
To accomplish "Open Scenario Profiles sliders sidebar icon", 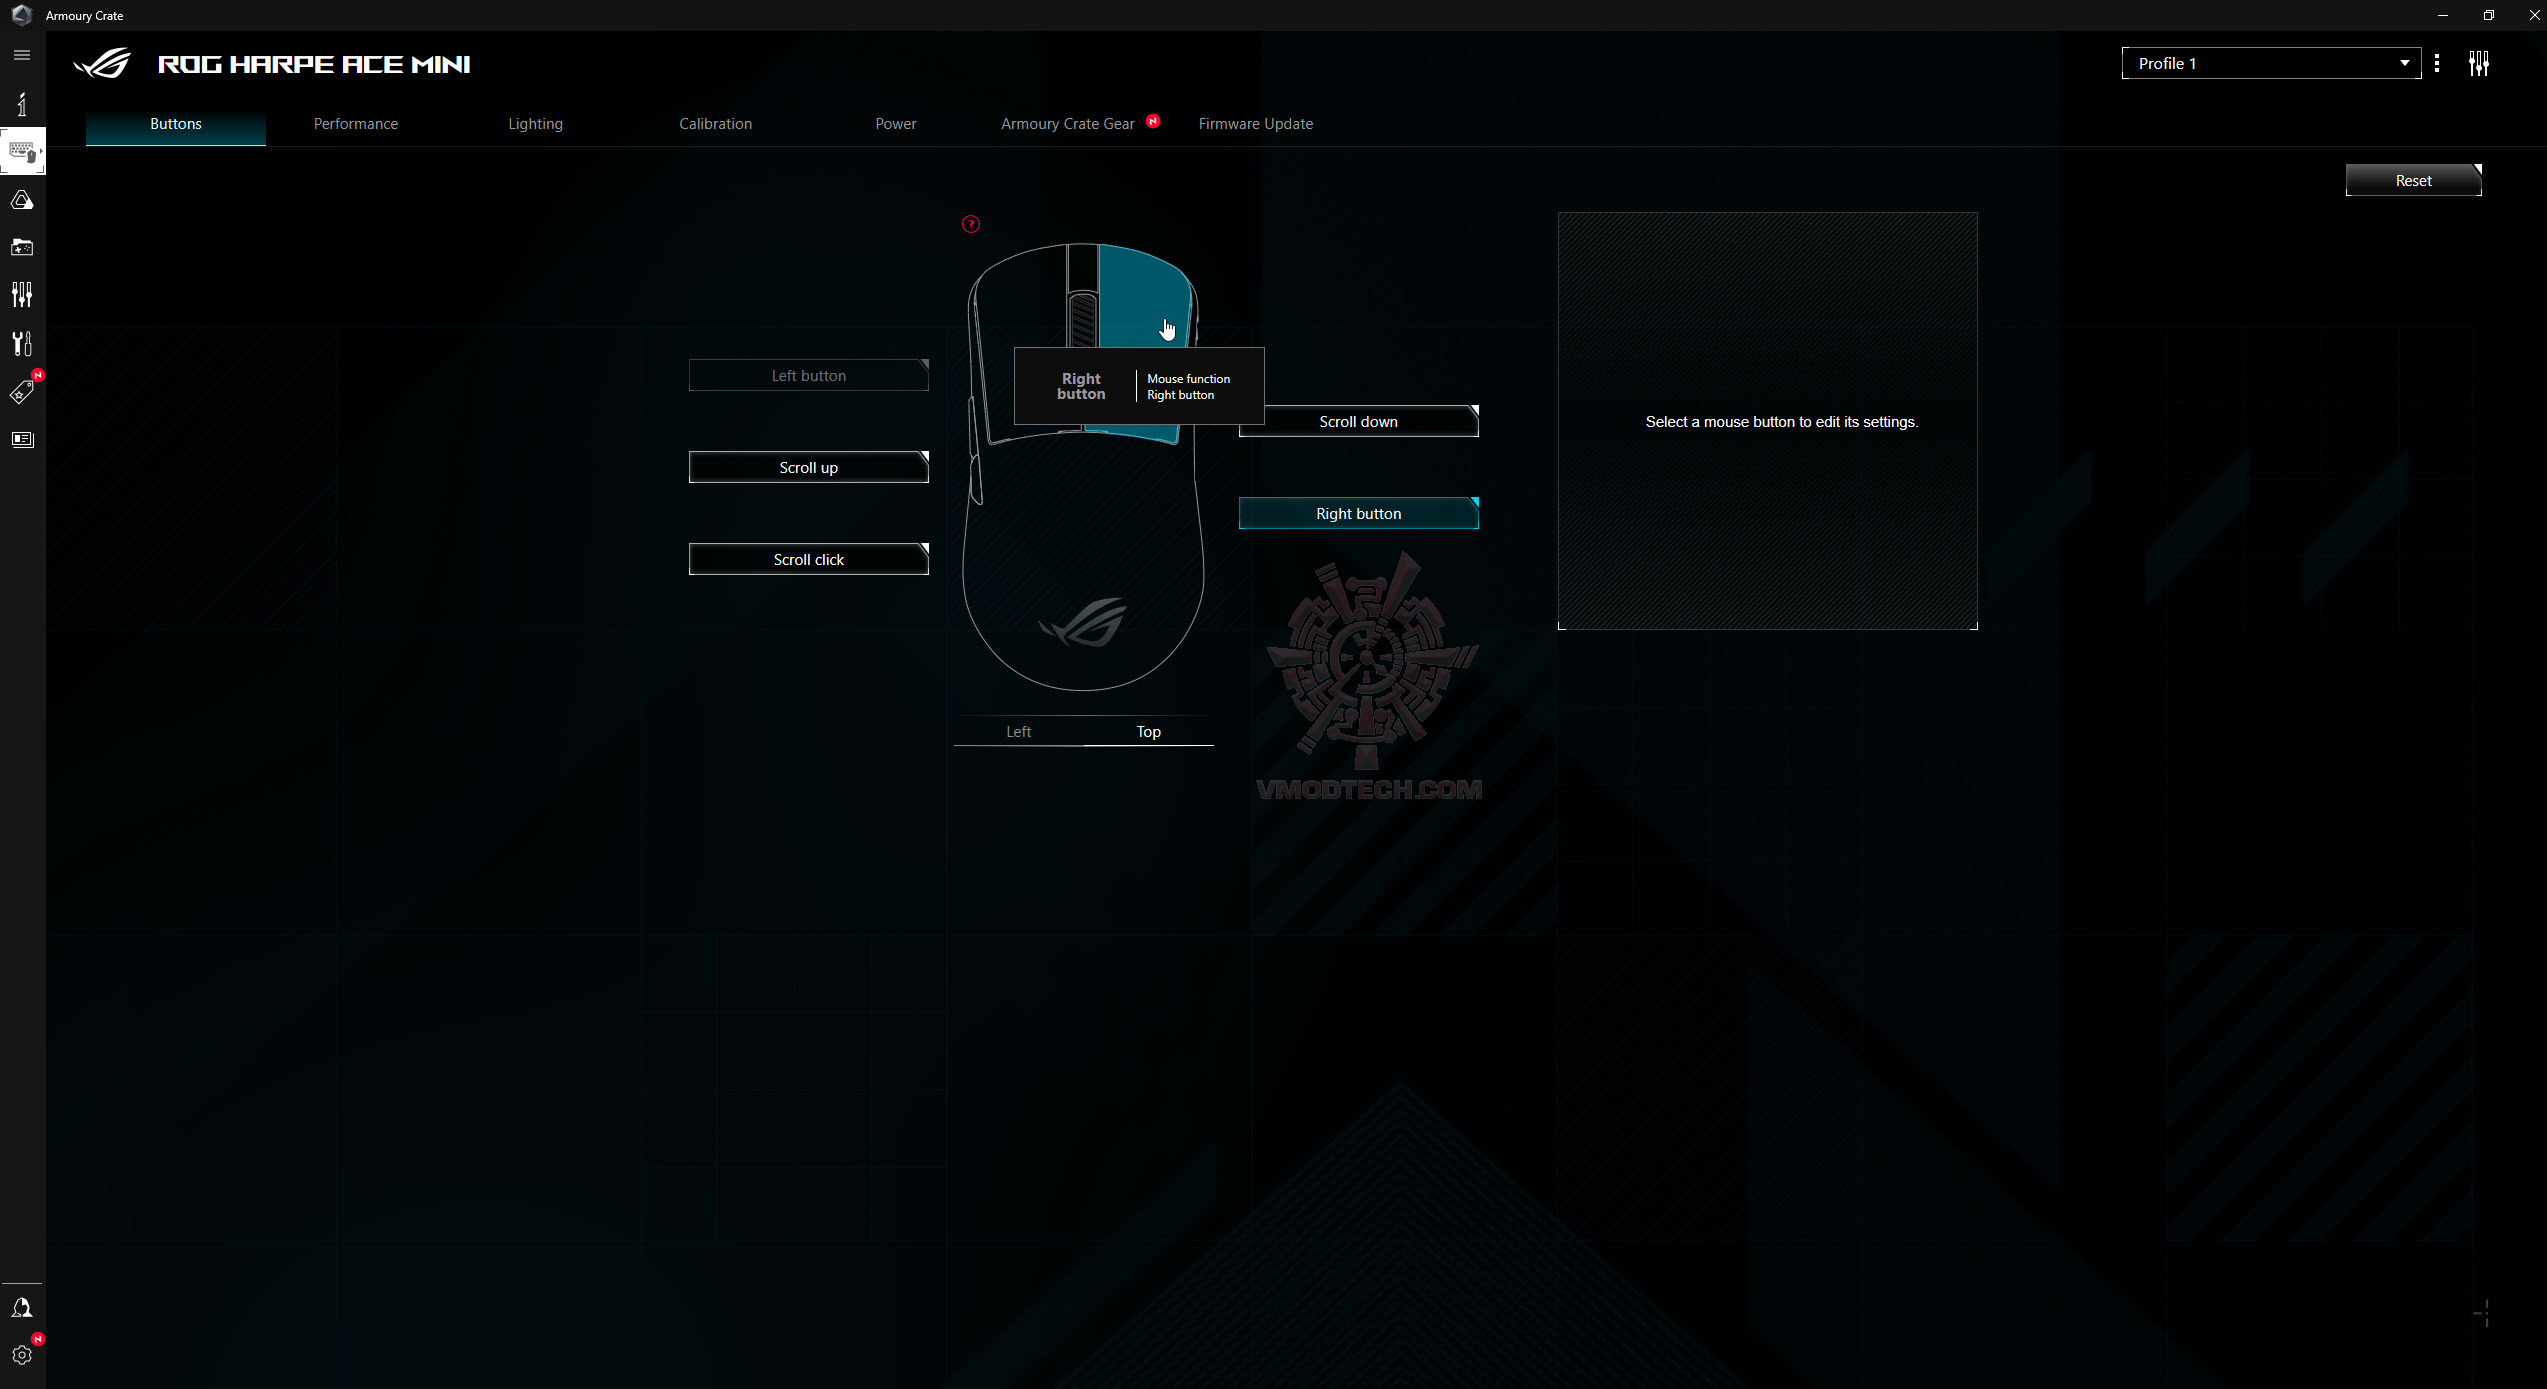I will pyautogui.click(x=22, y=294).
